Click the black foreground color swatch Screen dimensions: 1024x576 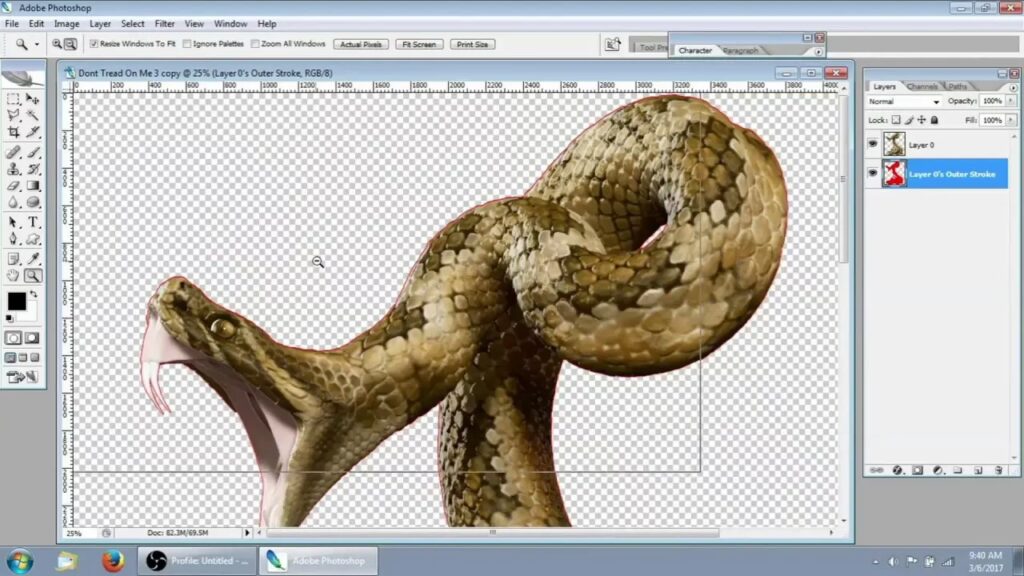[x=16, y=301]
